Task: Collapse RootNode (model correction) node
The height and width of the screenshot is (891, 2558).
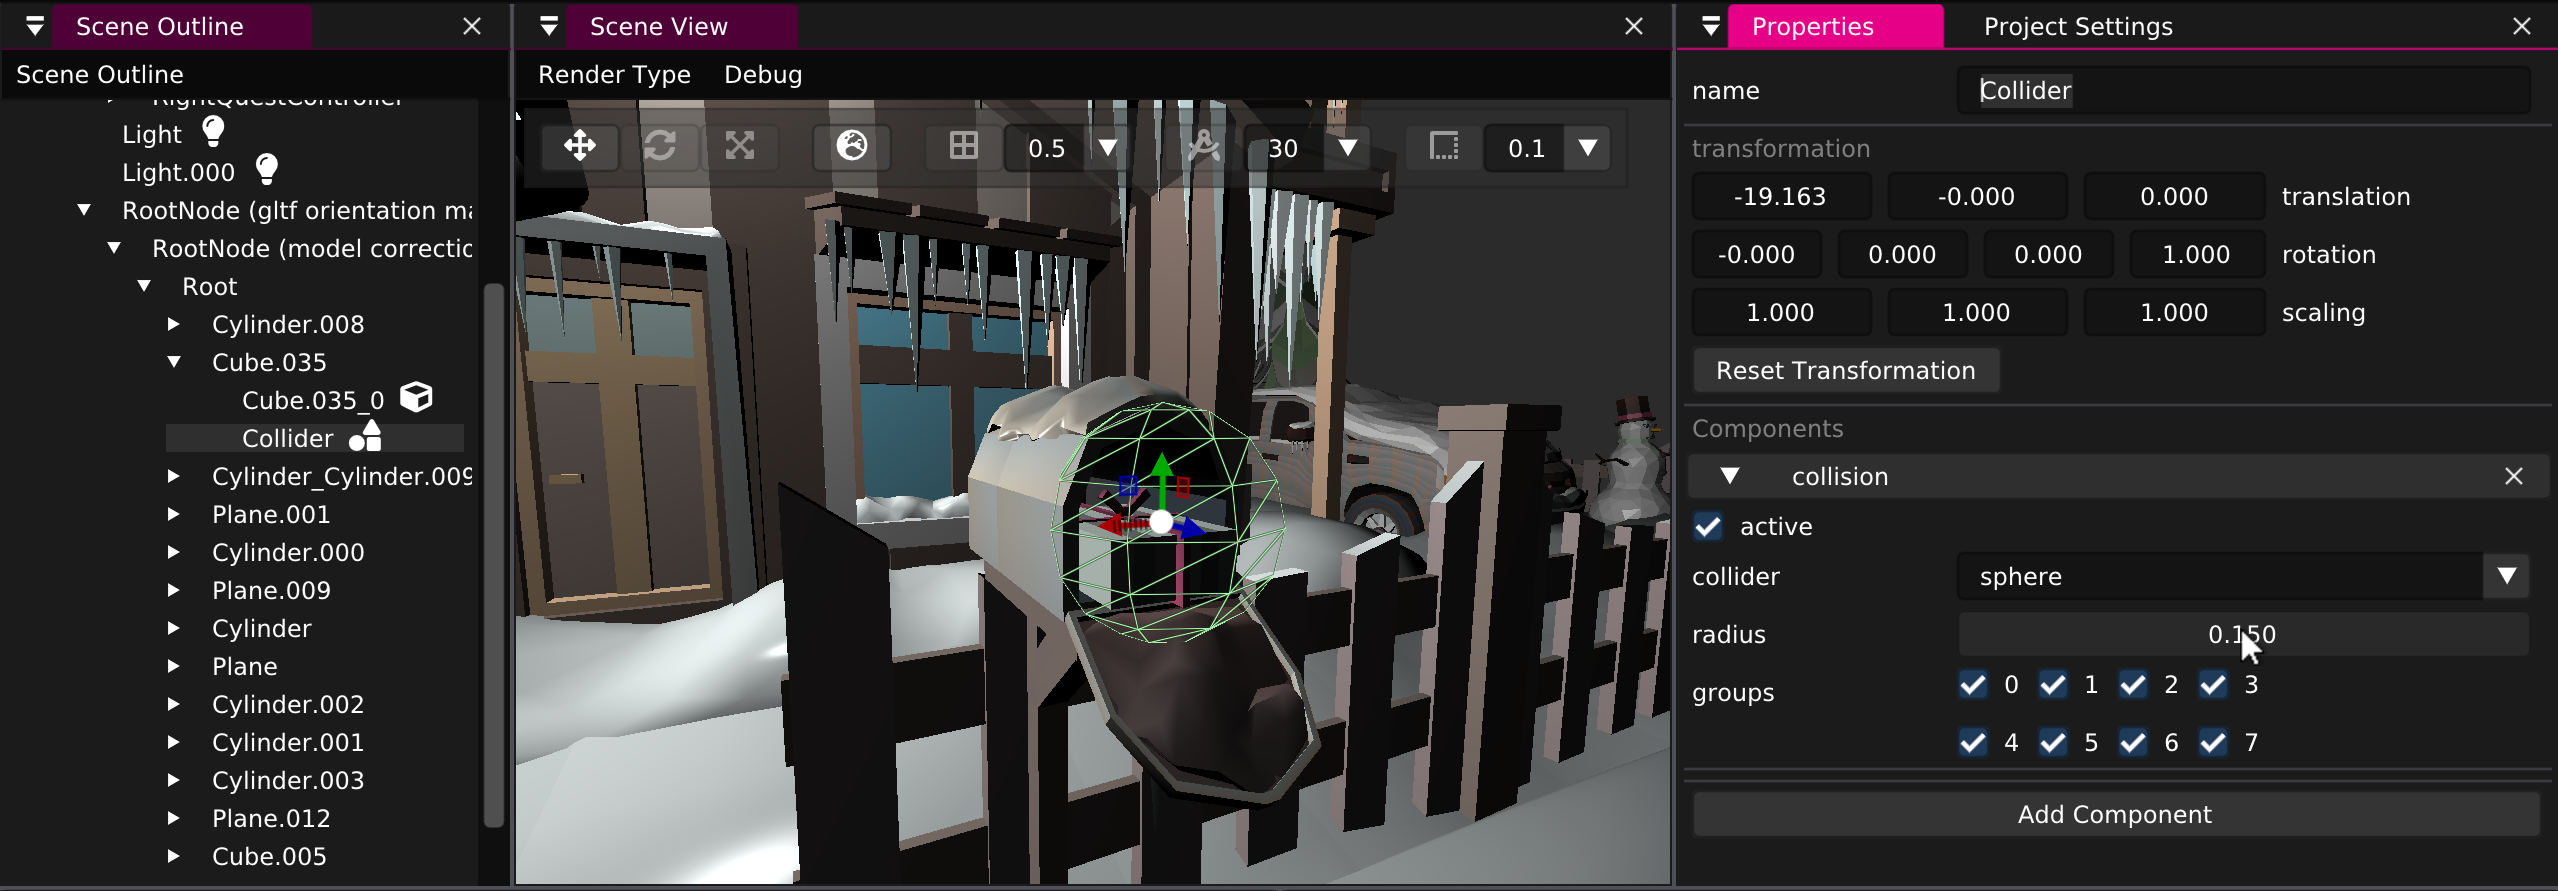Action: (114, 248)
